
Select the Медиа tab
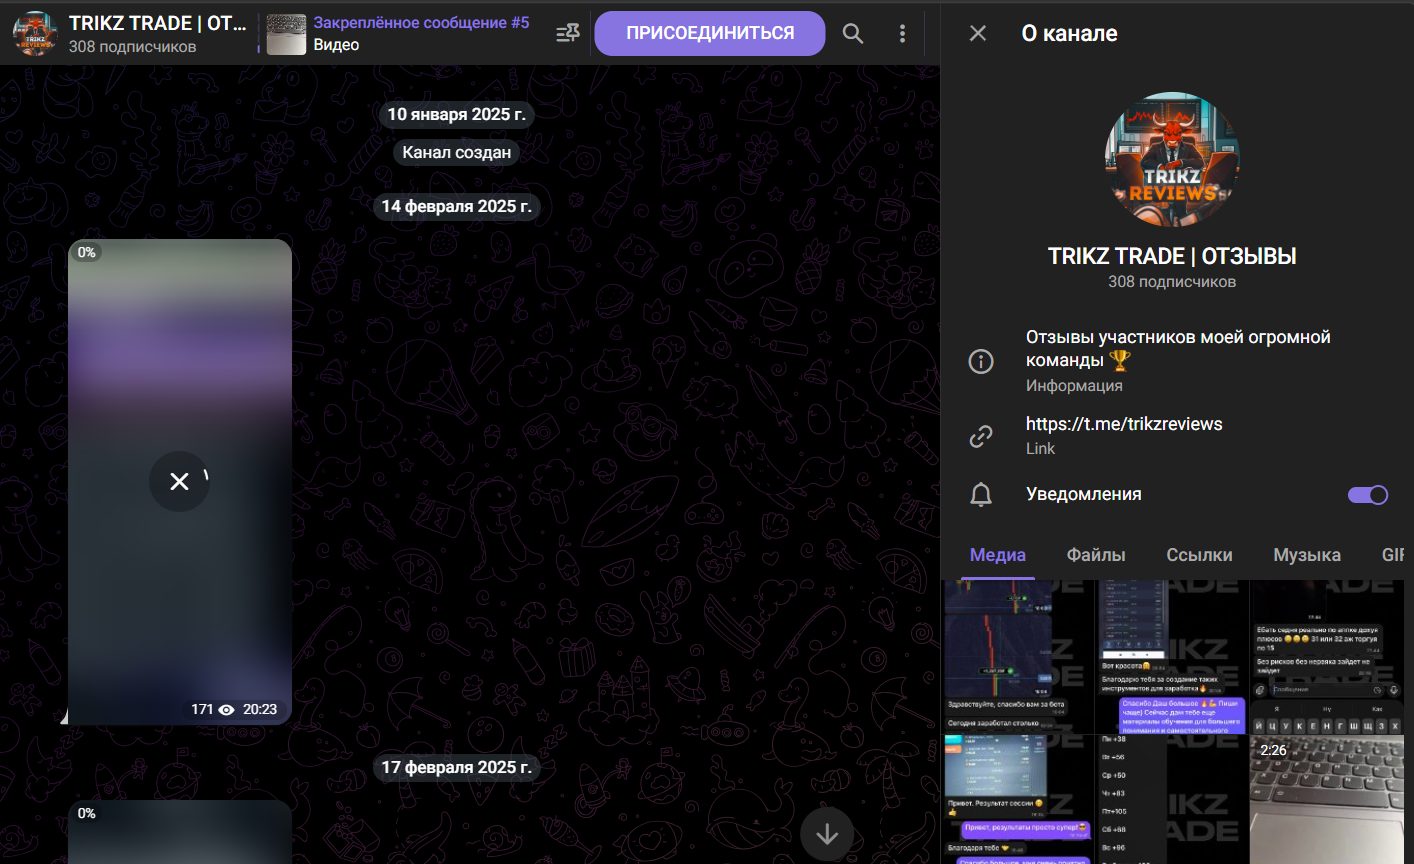(x=997, y=555)
